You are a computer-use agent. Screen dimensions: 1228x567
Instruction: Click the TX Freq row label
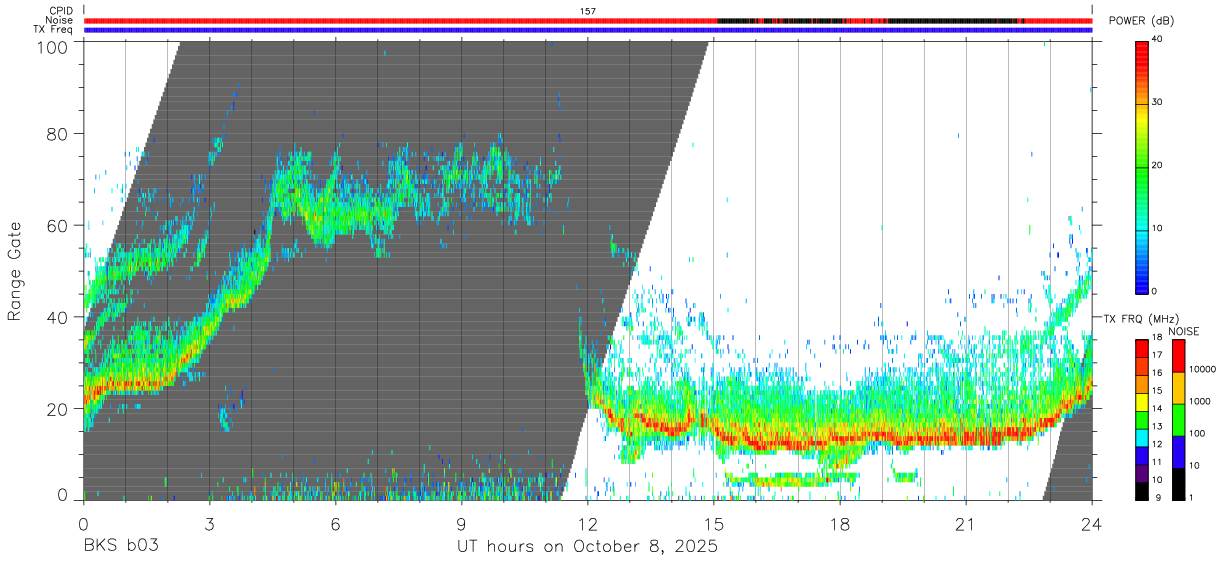pos(54,29)
